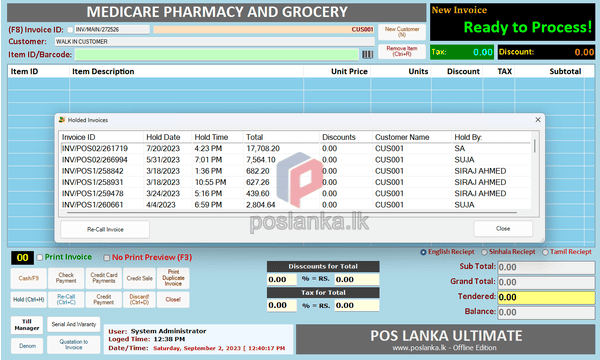
Task: Click the discount Rs. amount field
Action: coord(357,280)
